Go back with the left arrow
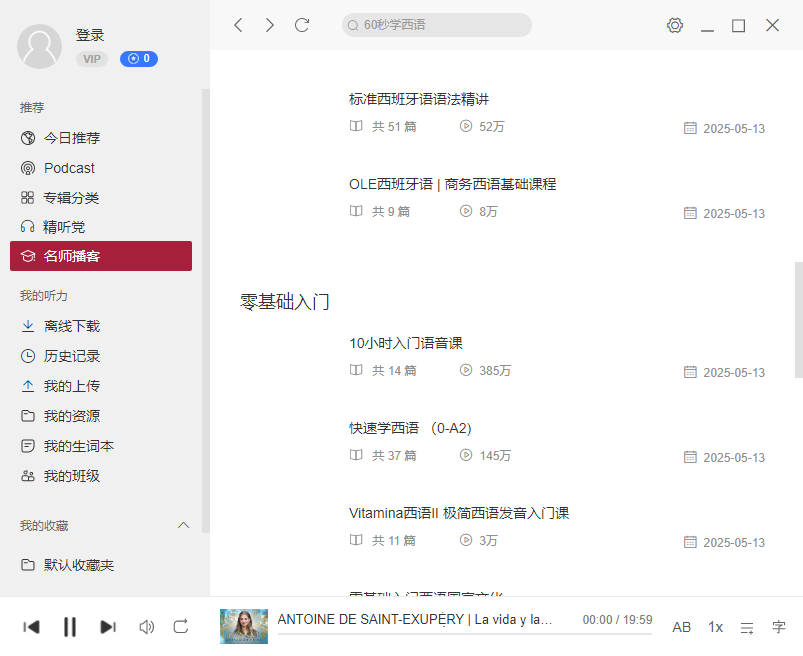This screenshot has height=656, width=803. coord(238,25)
